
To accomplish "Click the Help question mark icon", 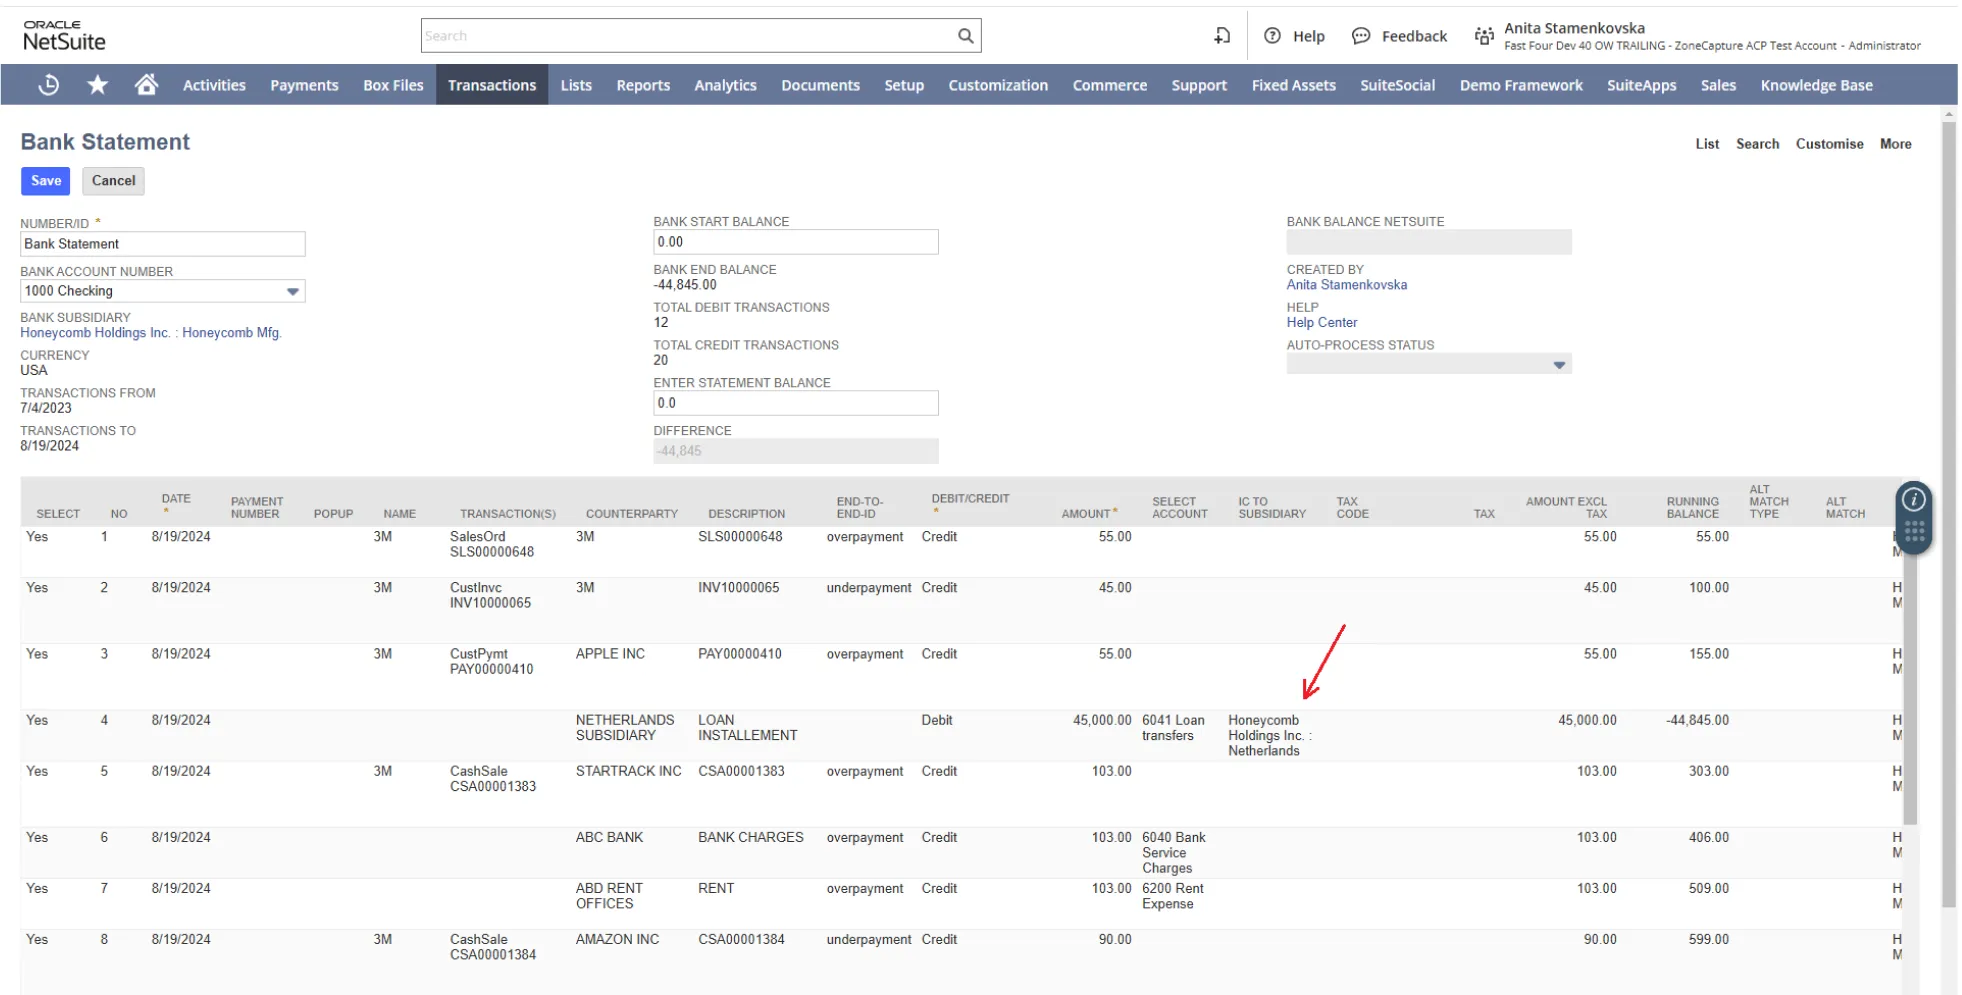I will pyautogui.click(x=1272, y=36).
